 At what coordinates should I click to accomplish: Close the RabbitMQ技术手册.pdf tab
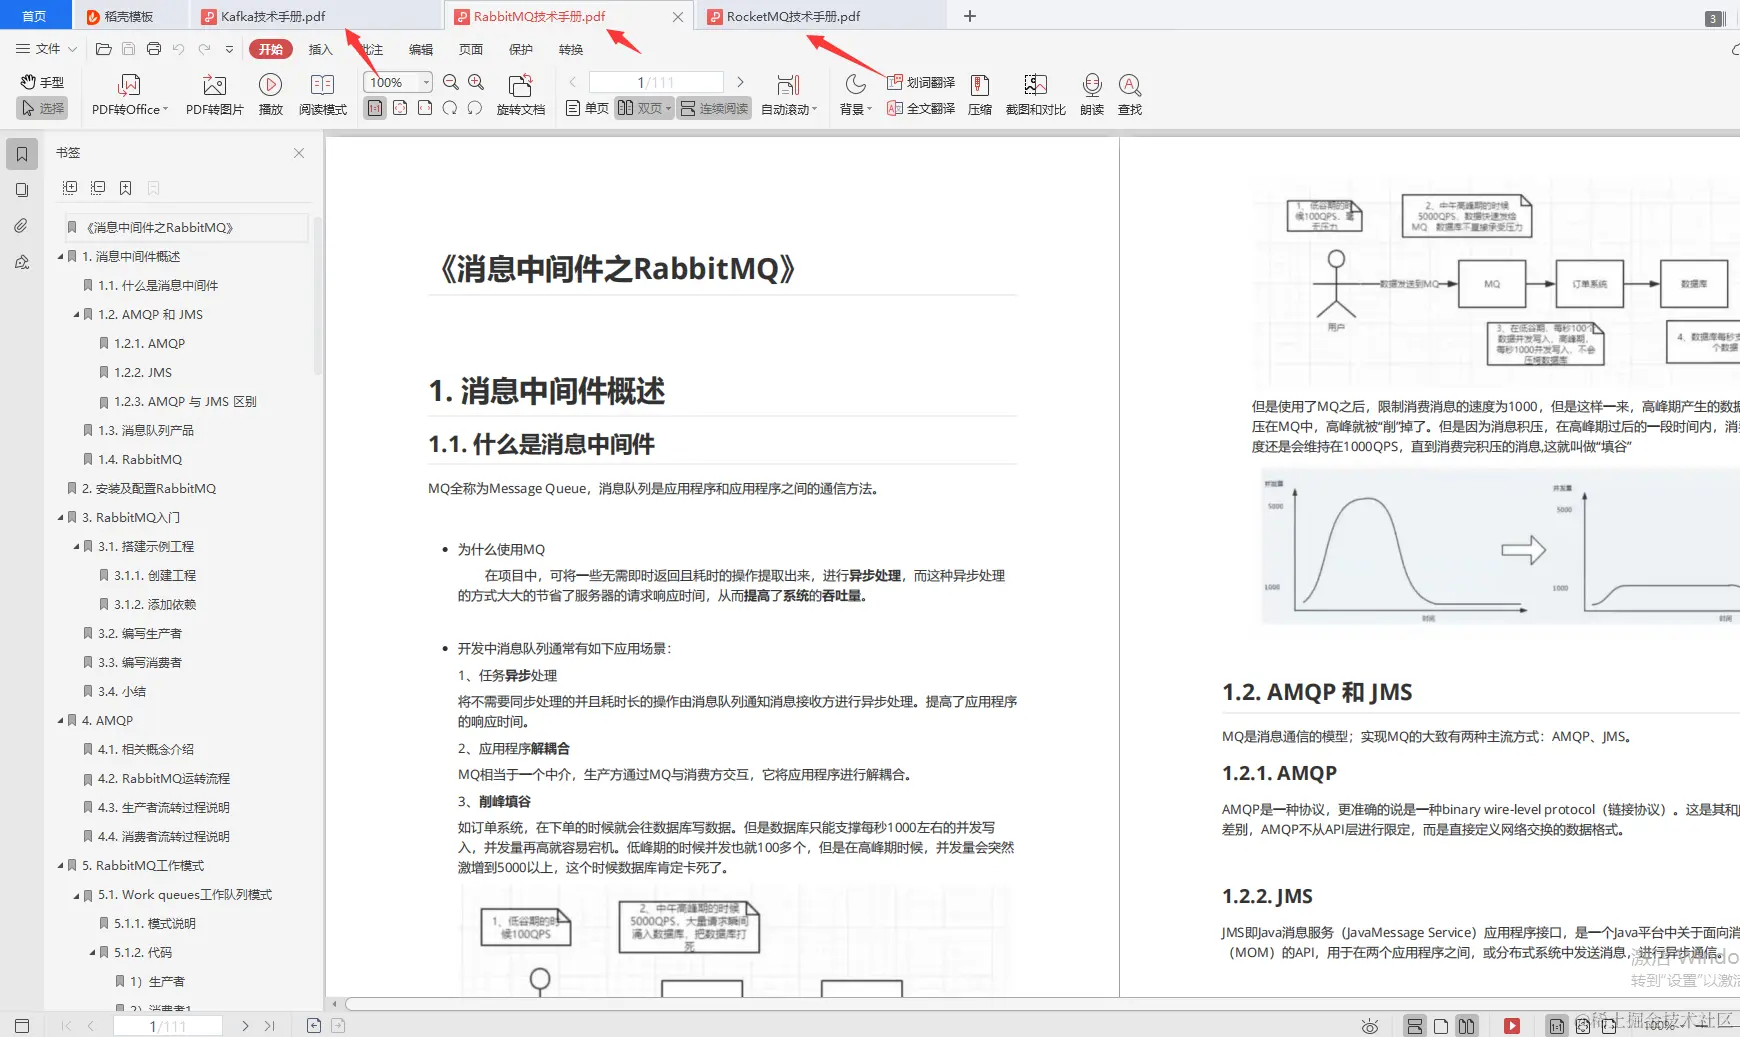coord(678,17)
